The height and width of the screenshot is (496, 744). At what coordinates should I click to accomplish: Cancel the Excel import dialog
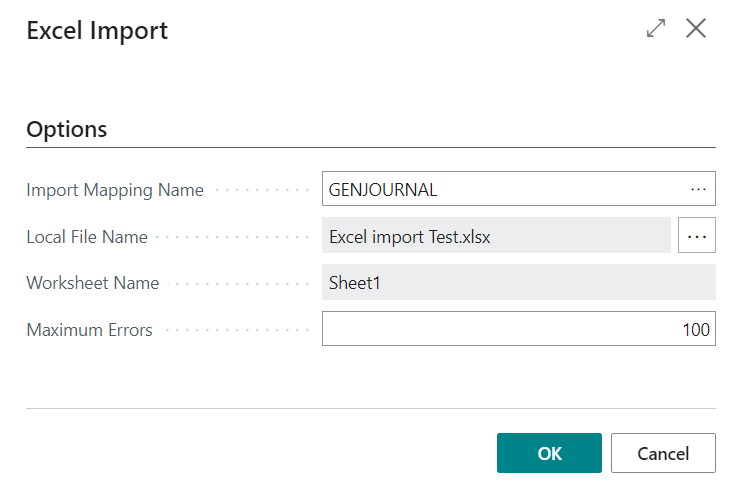(663, 453)
